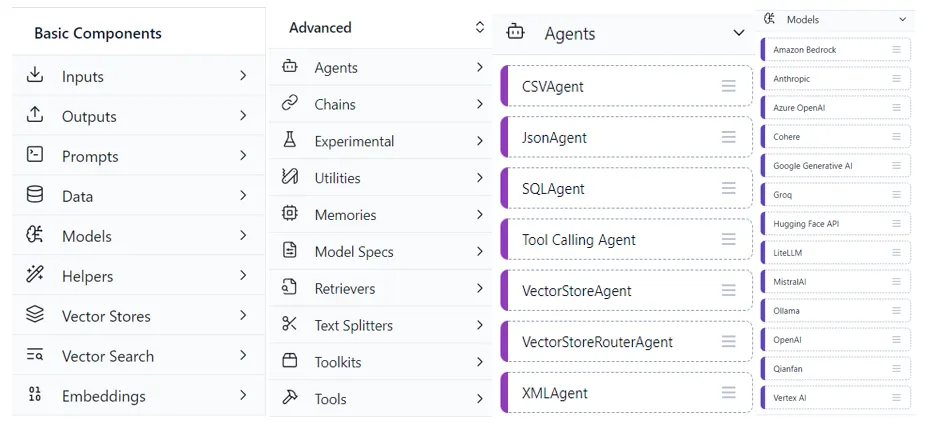Click the Prompts terminal icon
The height and width of the screenshot is (437, 940).
(x=35, y=155)
